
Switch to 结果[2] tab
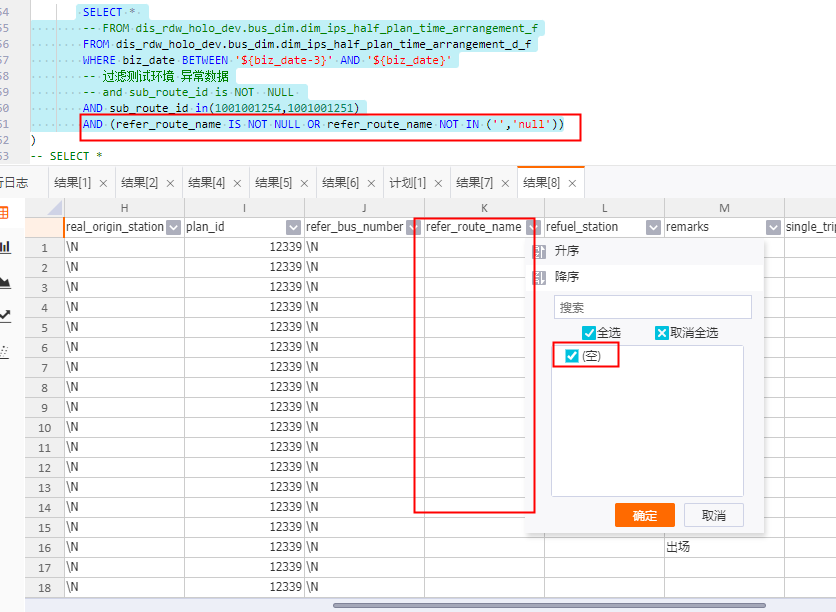pyautogui.click(x=140, y=183)
